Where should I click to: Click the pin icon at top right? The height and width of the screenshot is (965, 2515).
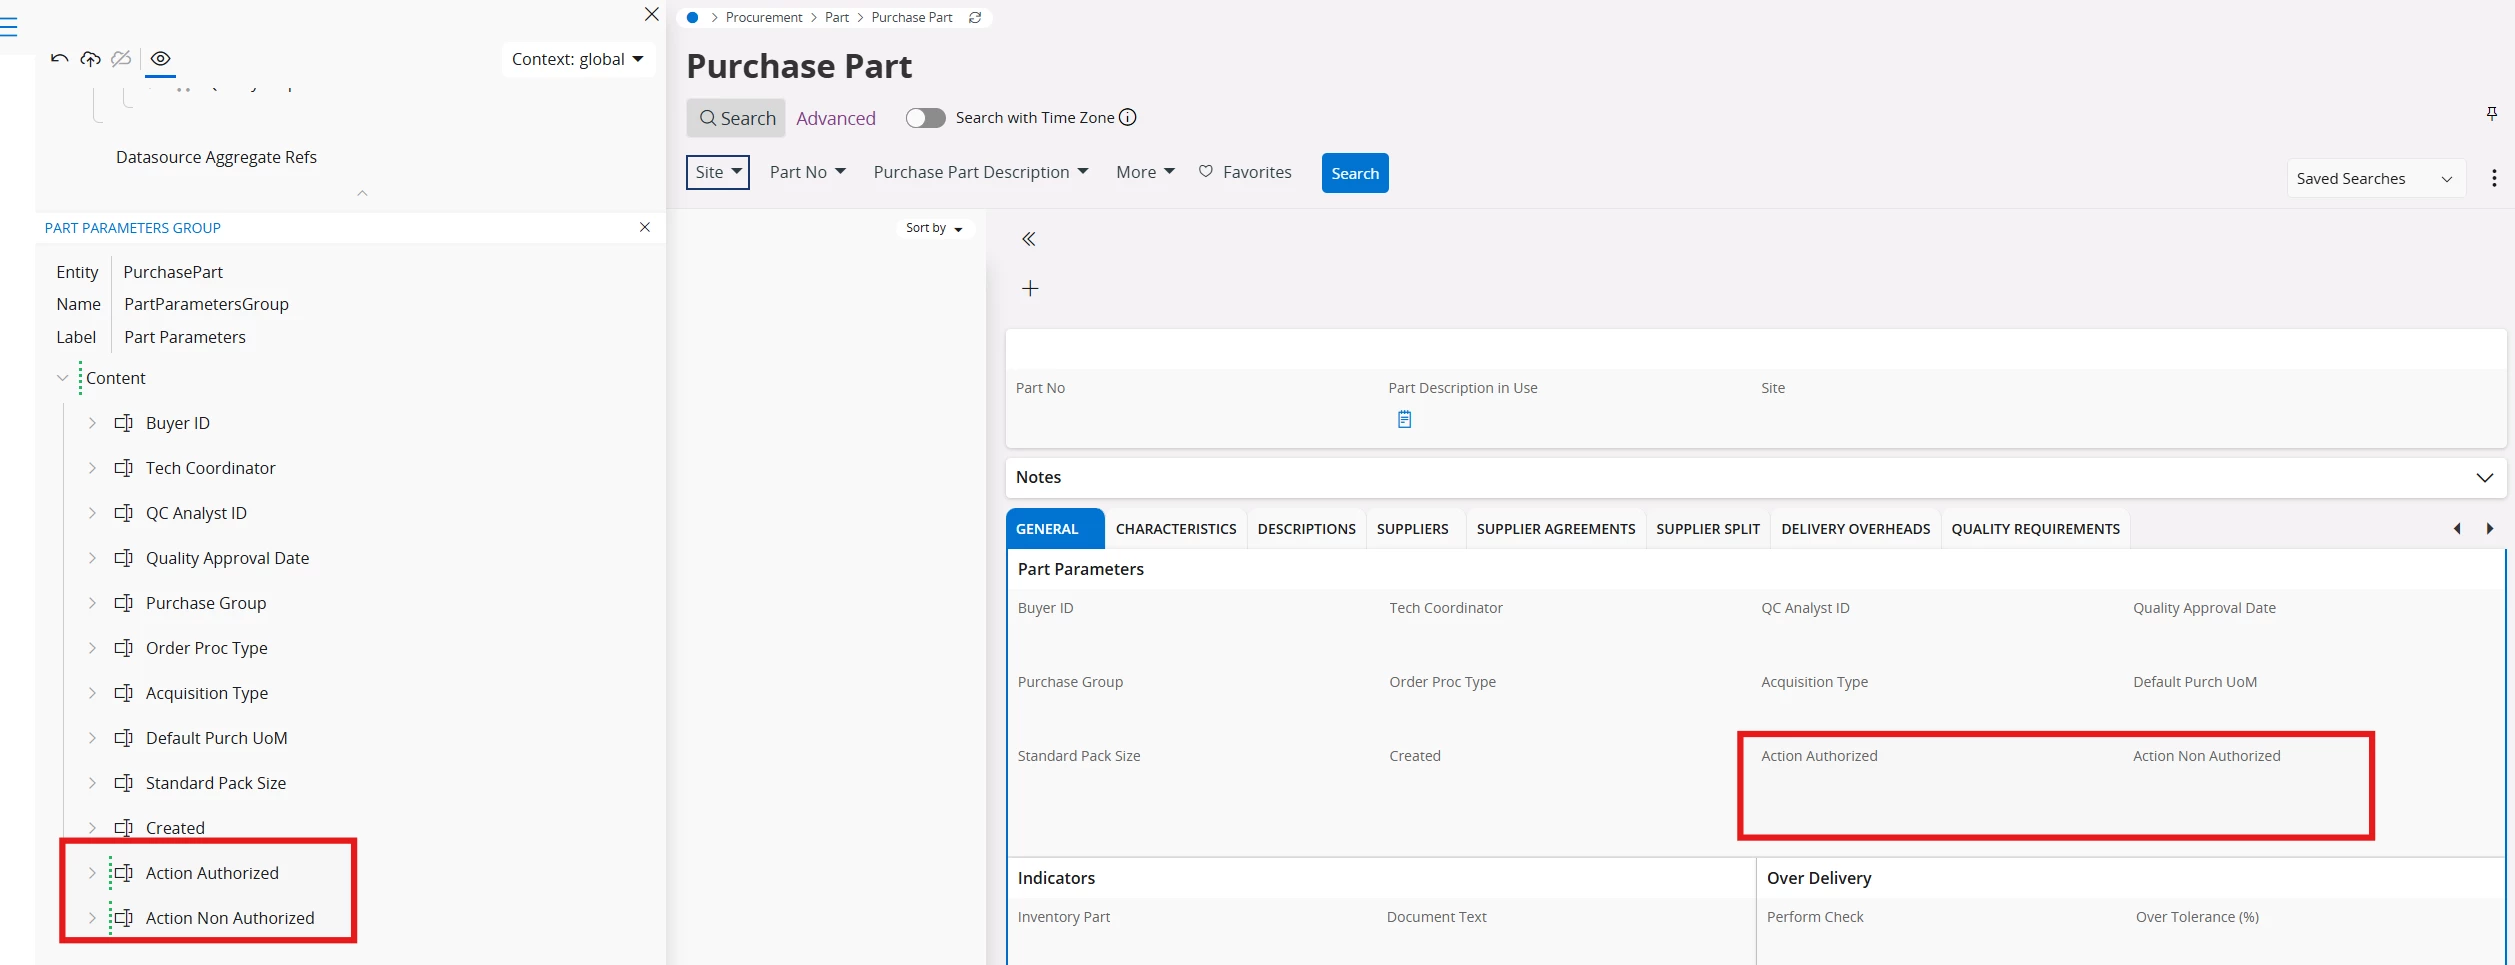point(2491,114)
